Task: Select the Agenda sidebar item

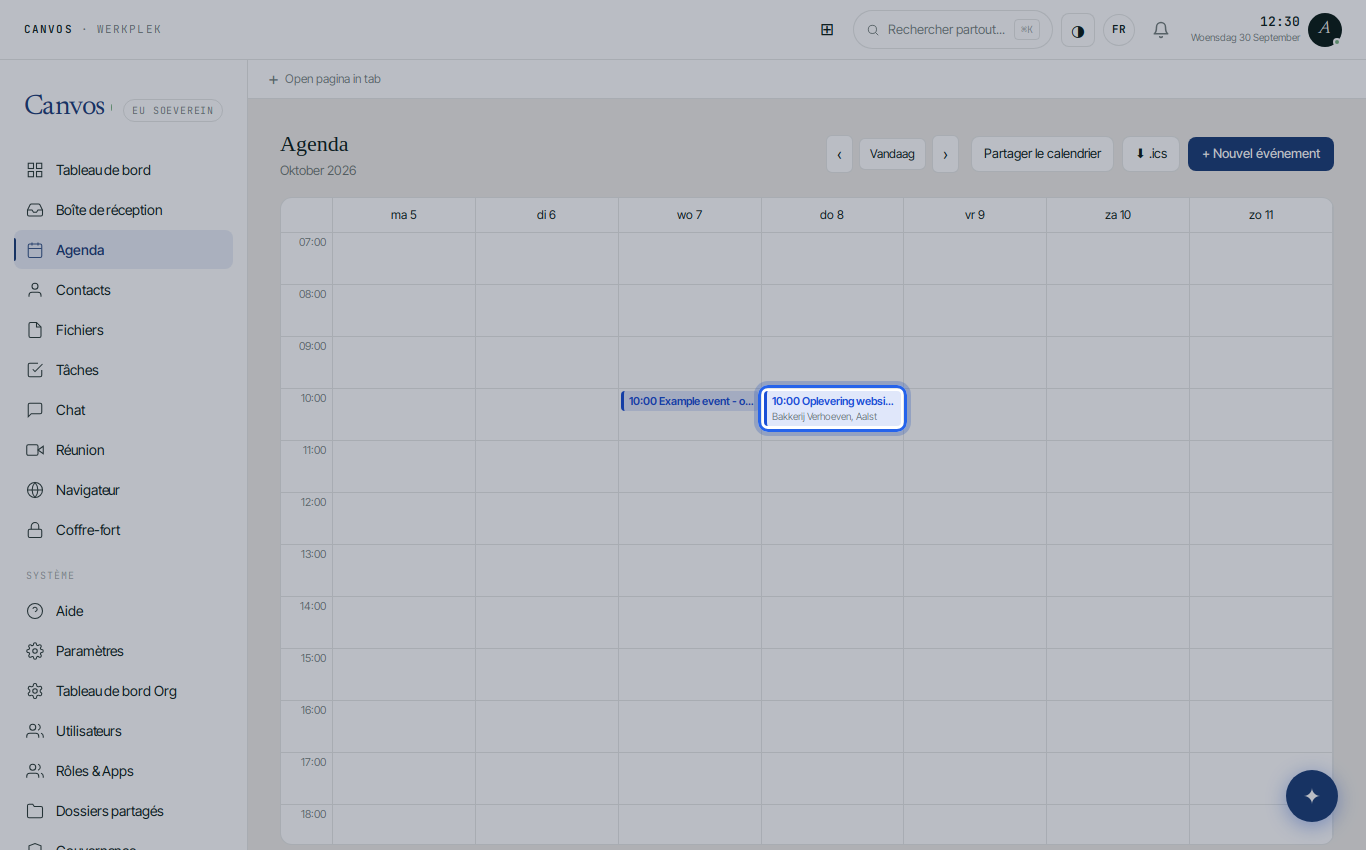Action: click(124, 250)
